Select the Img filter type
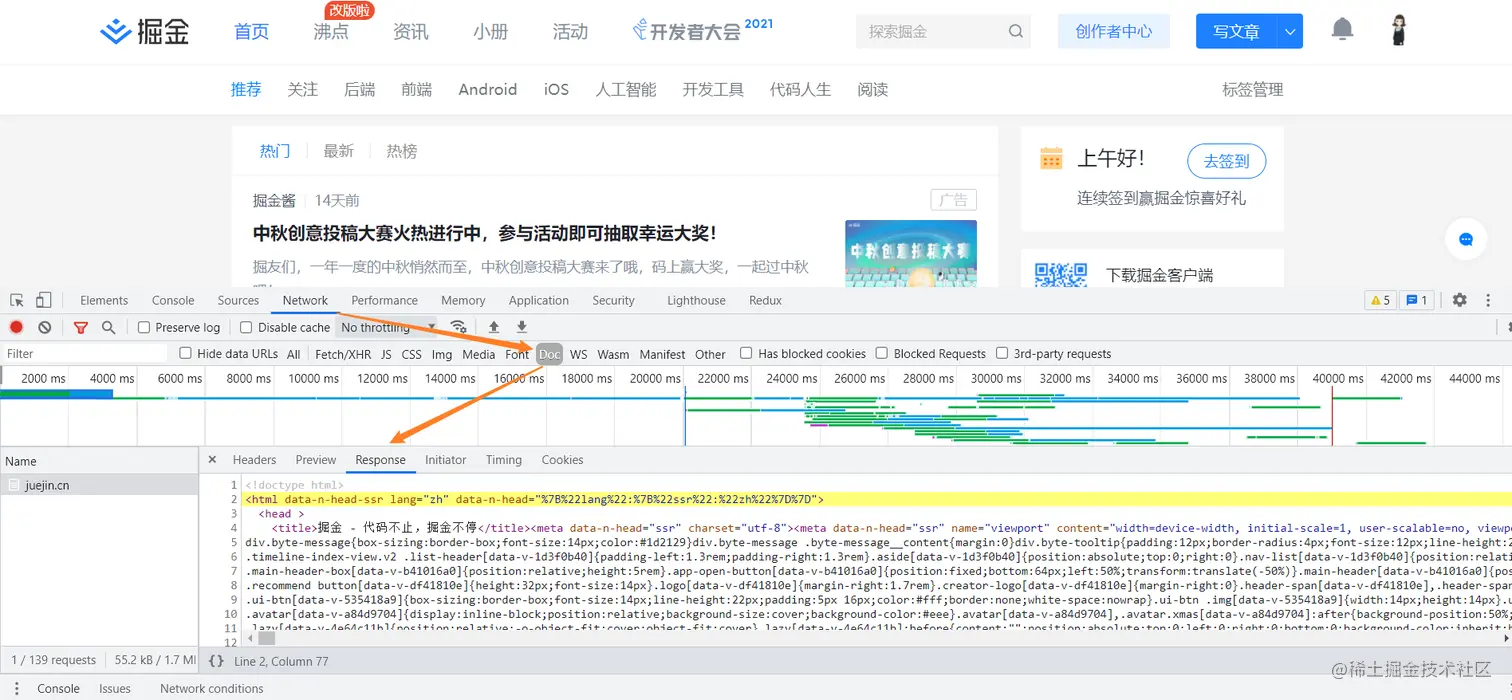 [x=442, y=354]
